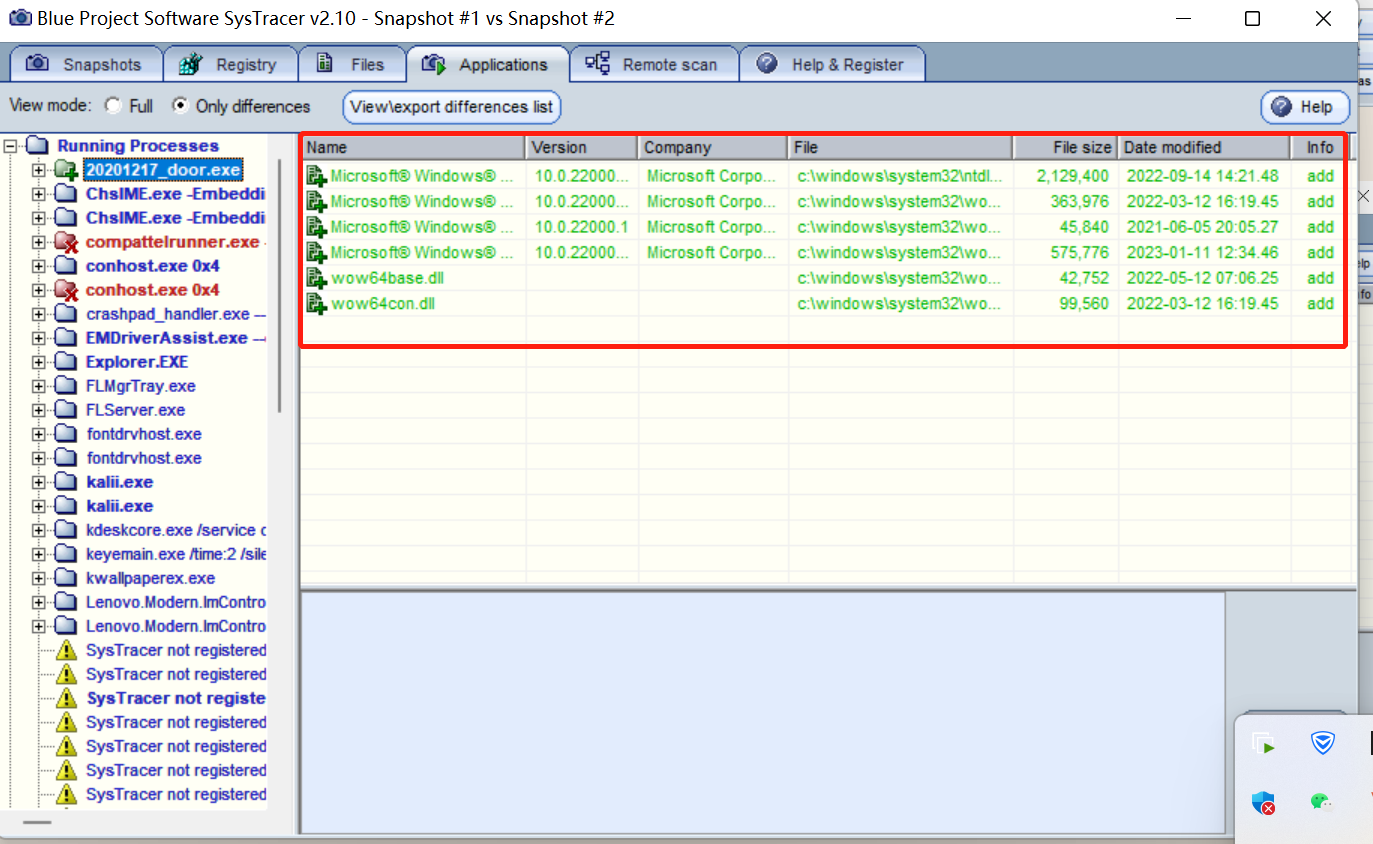Click View\export differences list button
Image resolution: width=1373 pixels, height=844 pixels.
click(x=452, y=107)
